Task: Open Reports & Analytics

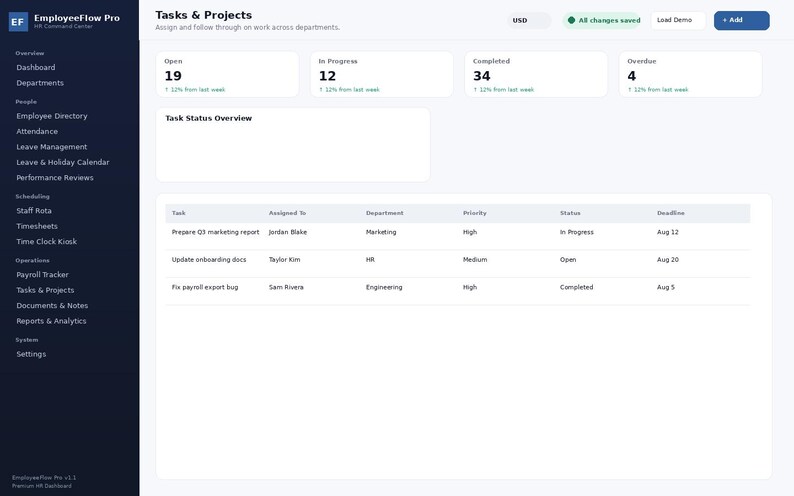Action: click(51, 321)
